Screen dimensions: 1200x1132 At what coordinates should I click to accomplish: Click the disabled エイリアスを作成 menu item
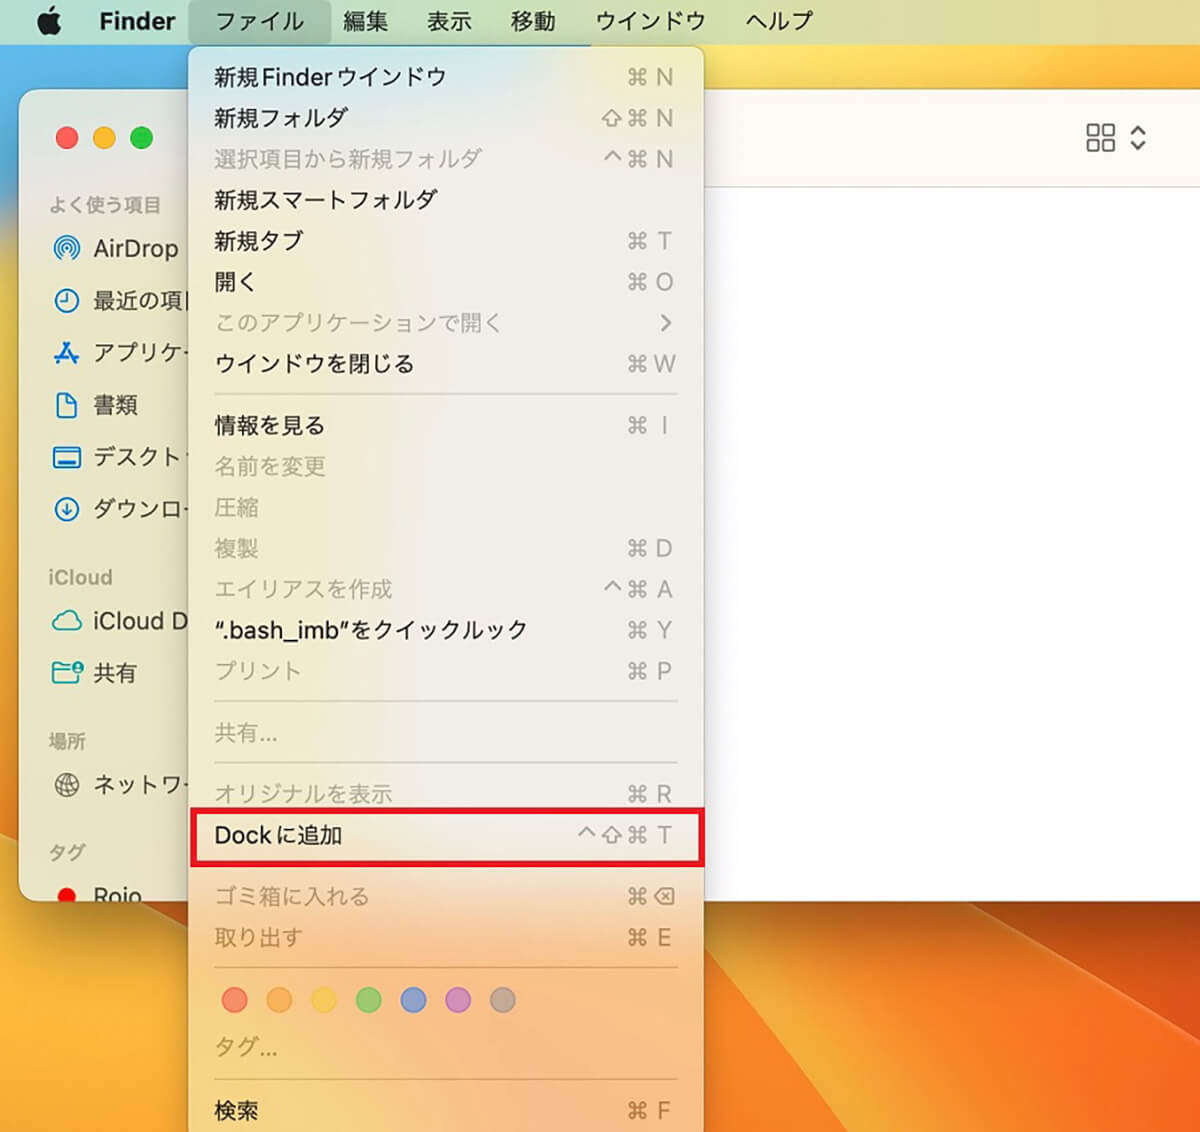(x=446, y=590)
